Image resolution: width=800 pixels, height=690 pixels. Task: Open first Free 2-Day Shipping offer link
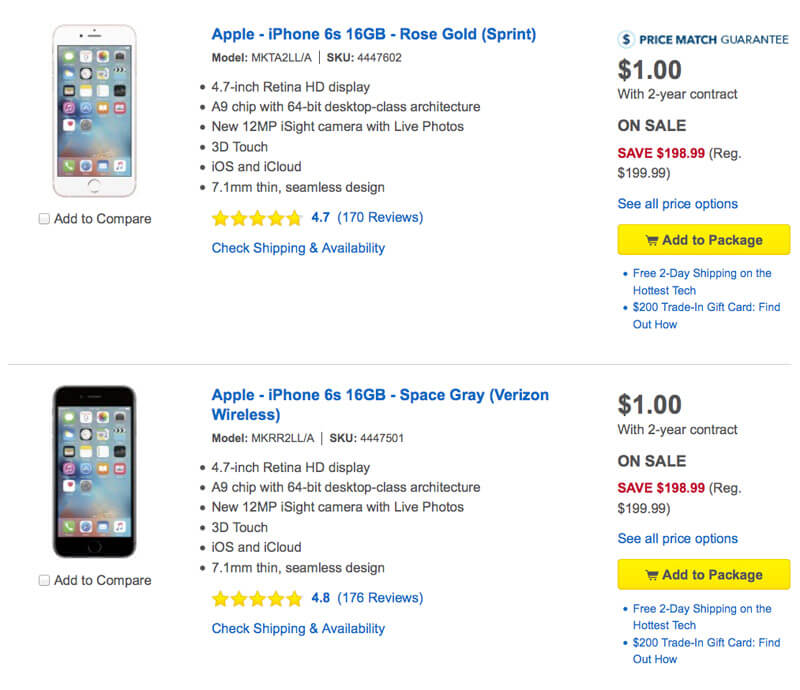702,274
